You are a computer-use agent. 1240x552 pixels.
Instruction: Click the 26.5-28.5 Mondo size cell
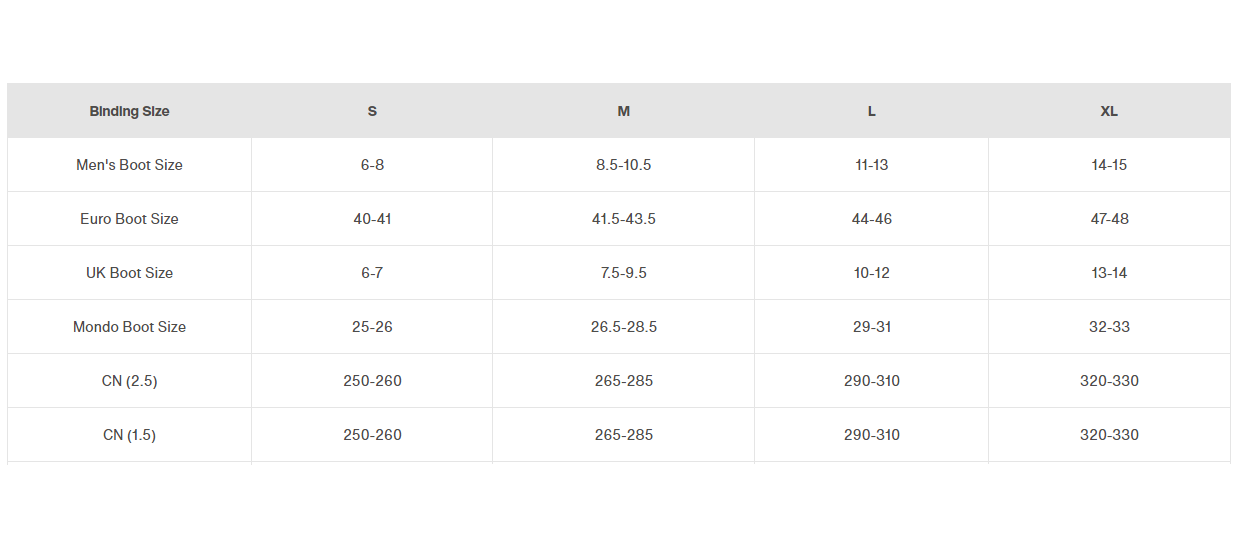tap(623, 327)
